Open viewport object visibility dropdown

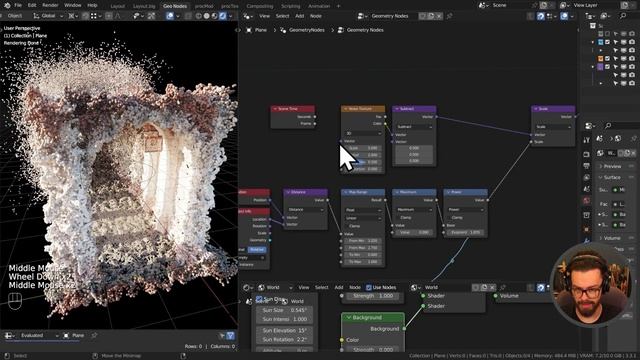[138, 16]
